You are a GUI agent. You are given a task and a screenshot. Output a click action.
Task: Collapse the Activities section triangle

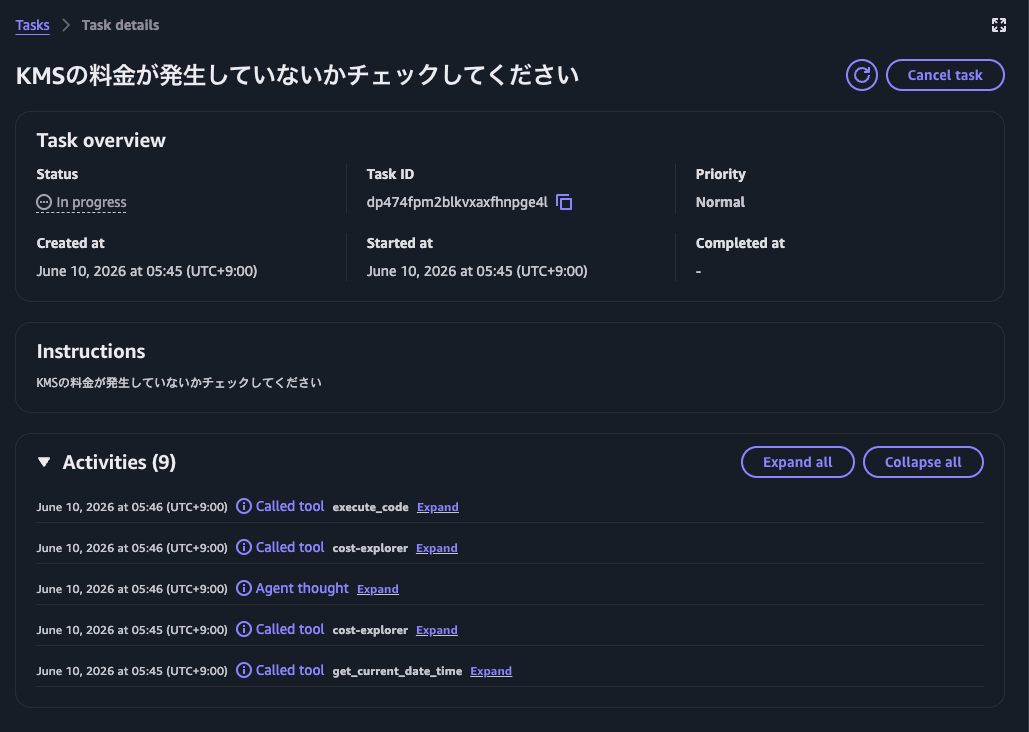coord(44,462)
